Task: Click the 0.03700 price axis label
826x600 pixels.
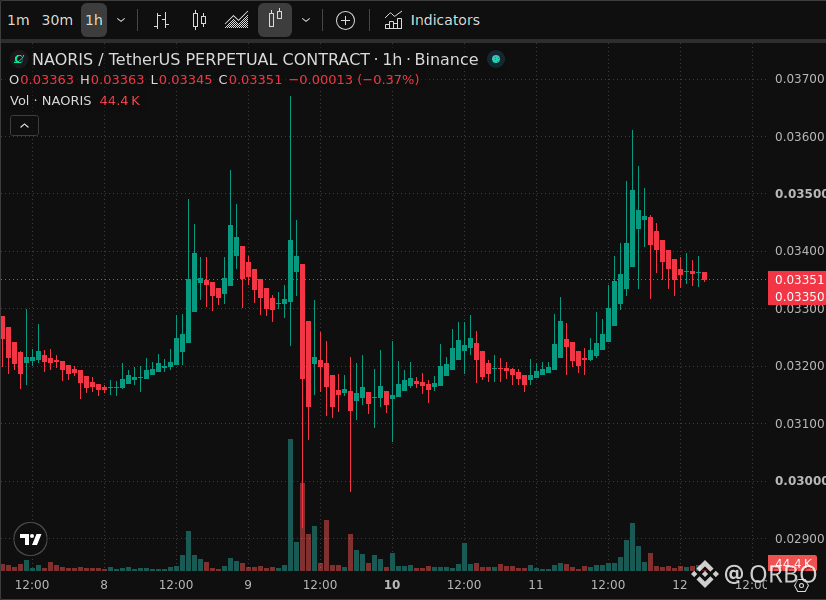Action: pos(800,79)
